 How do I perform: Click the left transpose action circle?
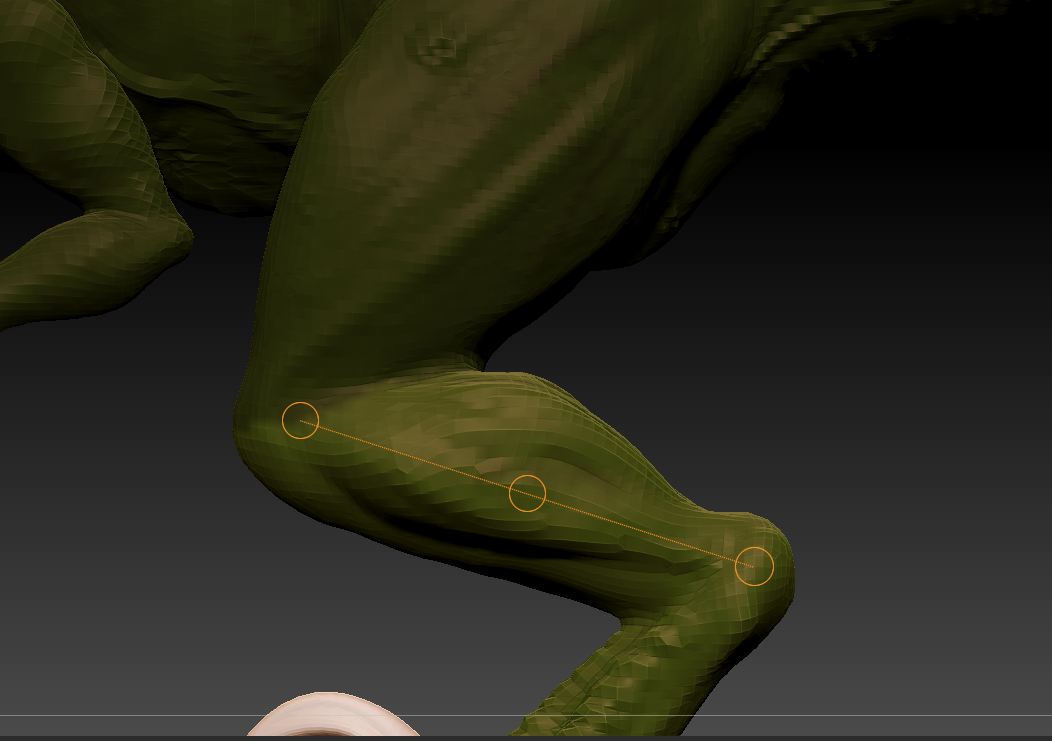[x=300, y=421]
